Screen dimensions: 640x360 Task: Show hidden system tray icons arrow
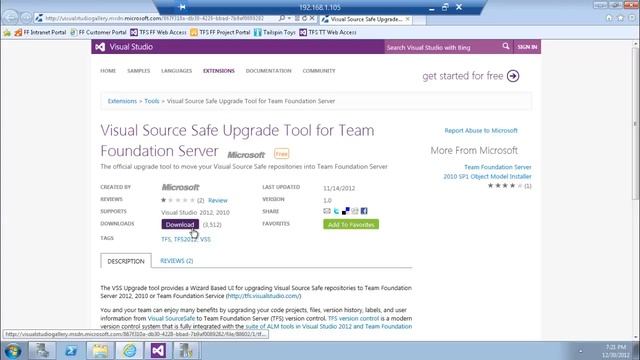pyautogui.click(x=580, y=351)
